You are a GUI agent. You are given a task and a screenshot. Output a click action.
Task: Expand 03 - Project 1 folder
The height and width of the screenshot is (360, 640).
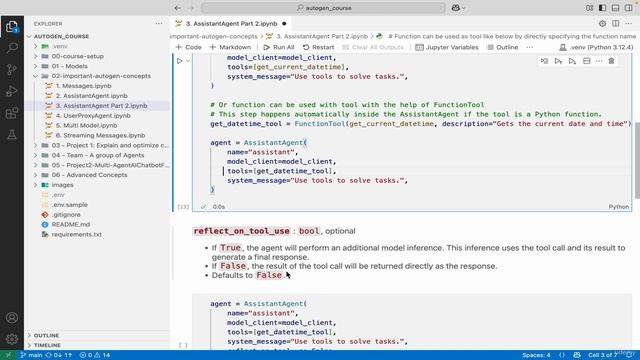coord(110,145)
